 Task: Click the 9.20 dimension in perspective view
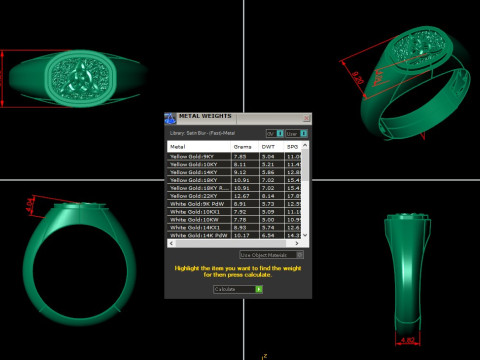[x=358, y=78]
